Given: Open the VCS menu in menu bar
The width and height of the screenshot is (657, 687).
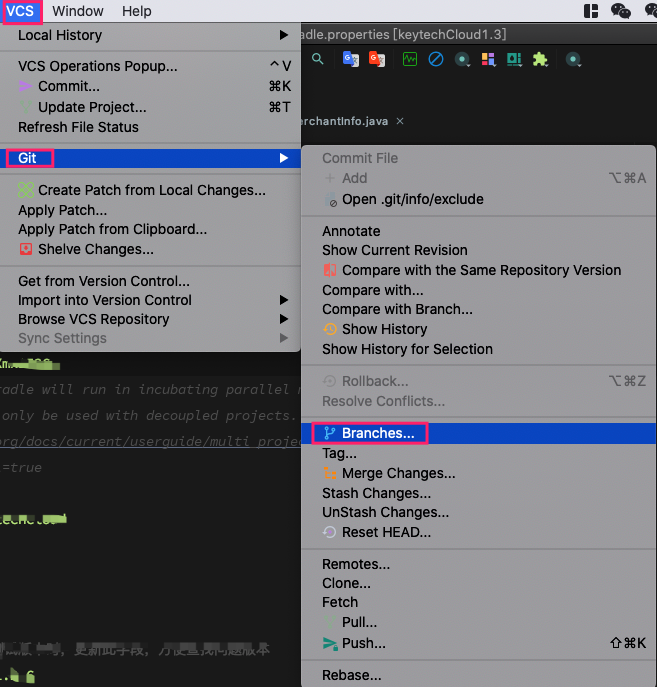Looking at the screenshot, I should (20, 11).
